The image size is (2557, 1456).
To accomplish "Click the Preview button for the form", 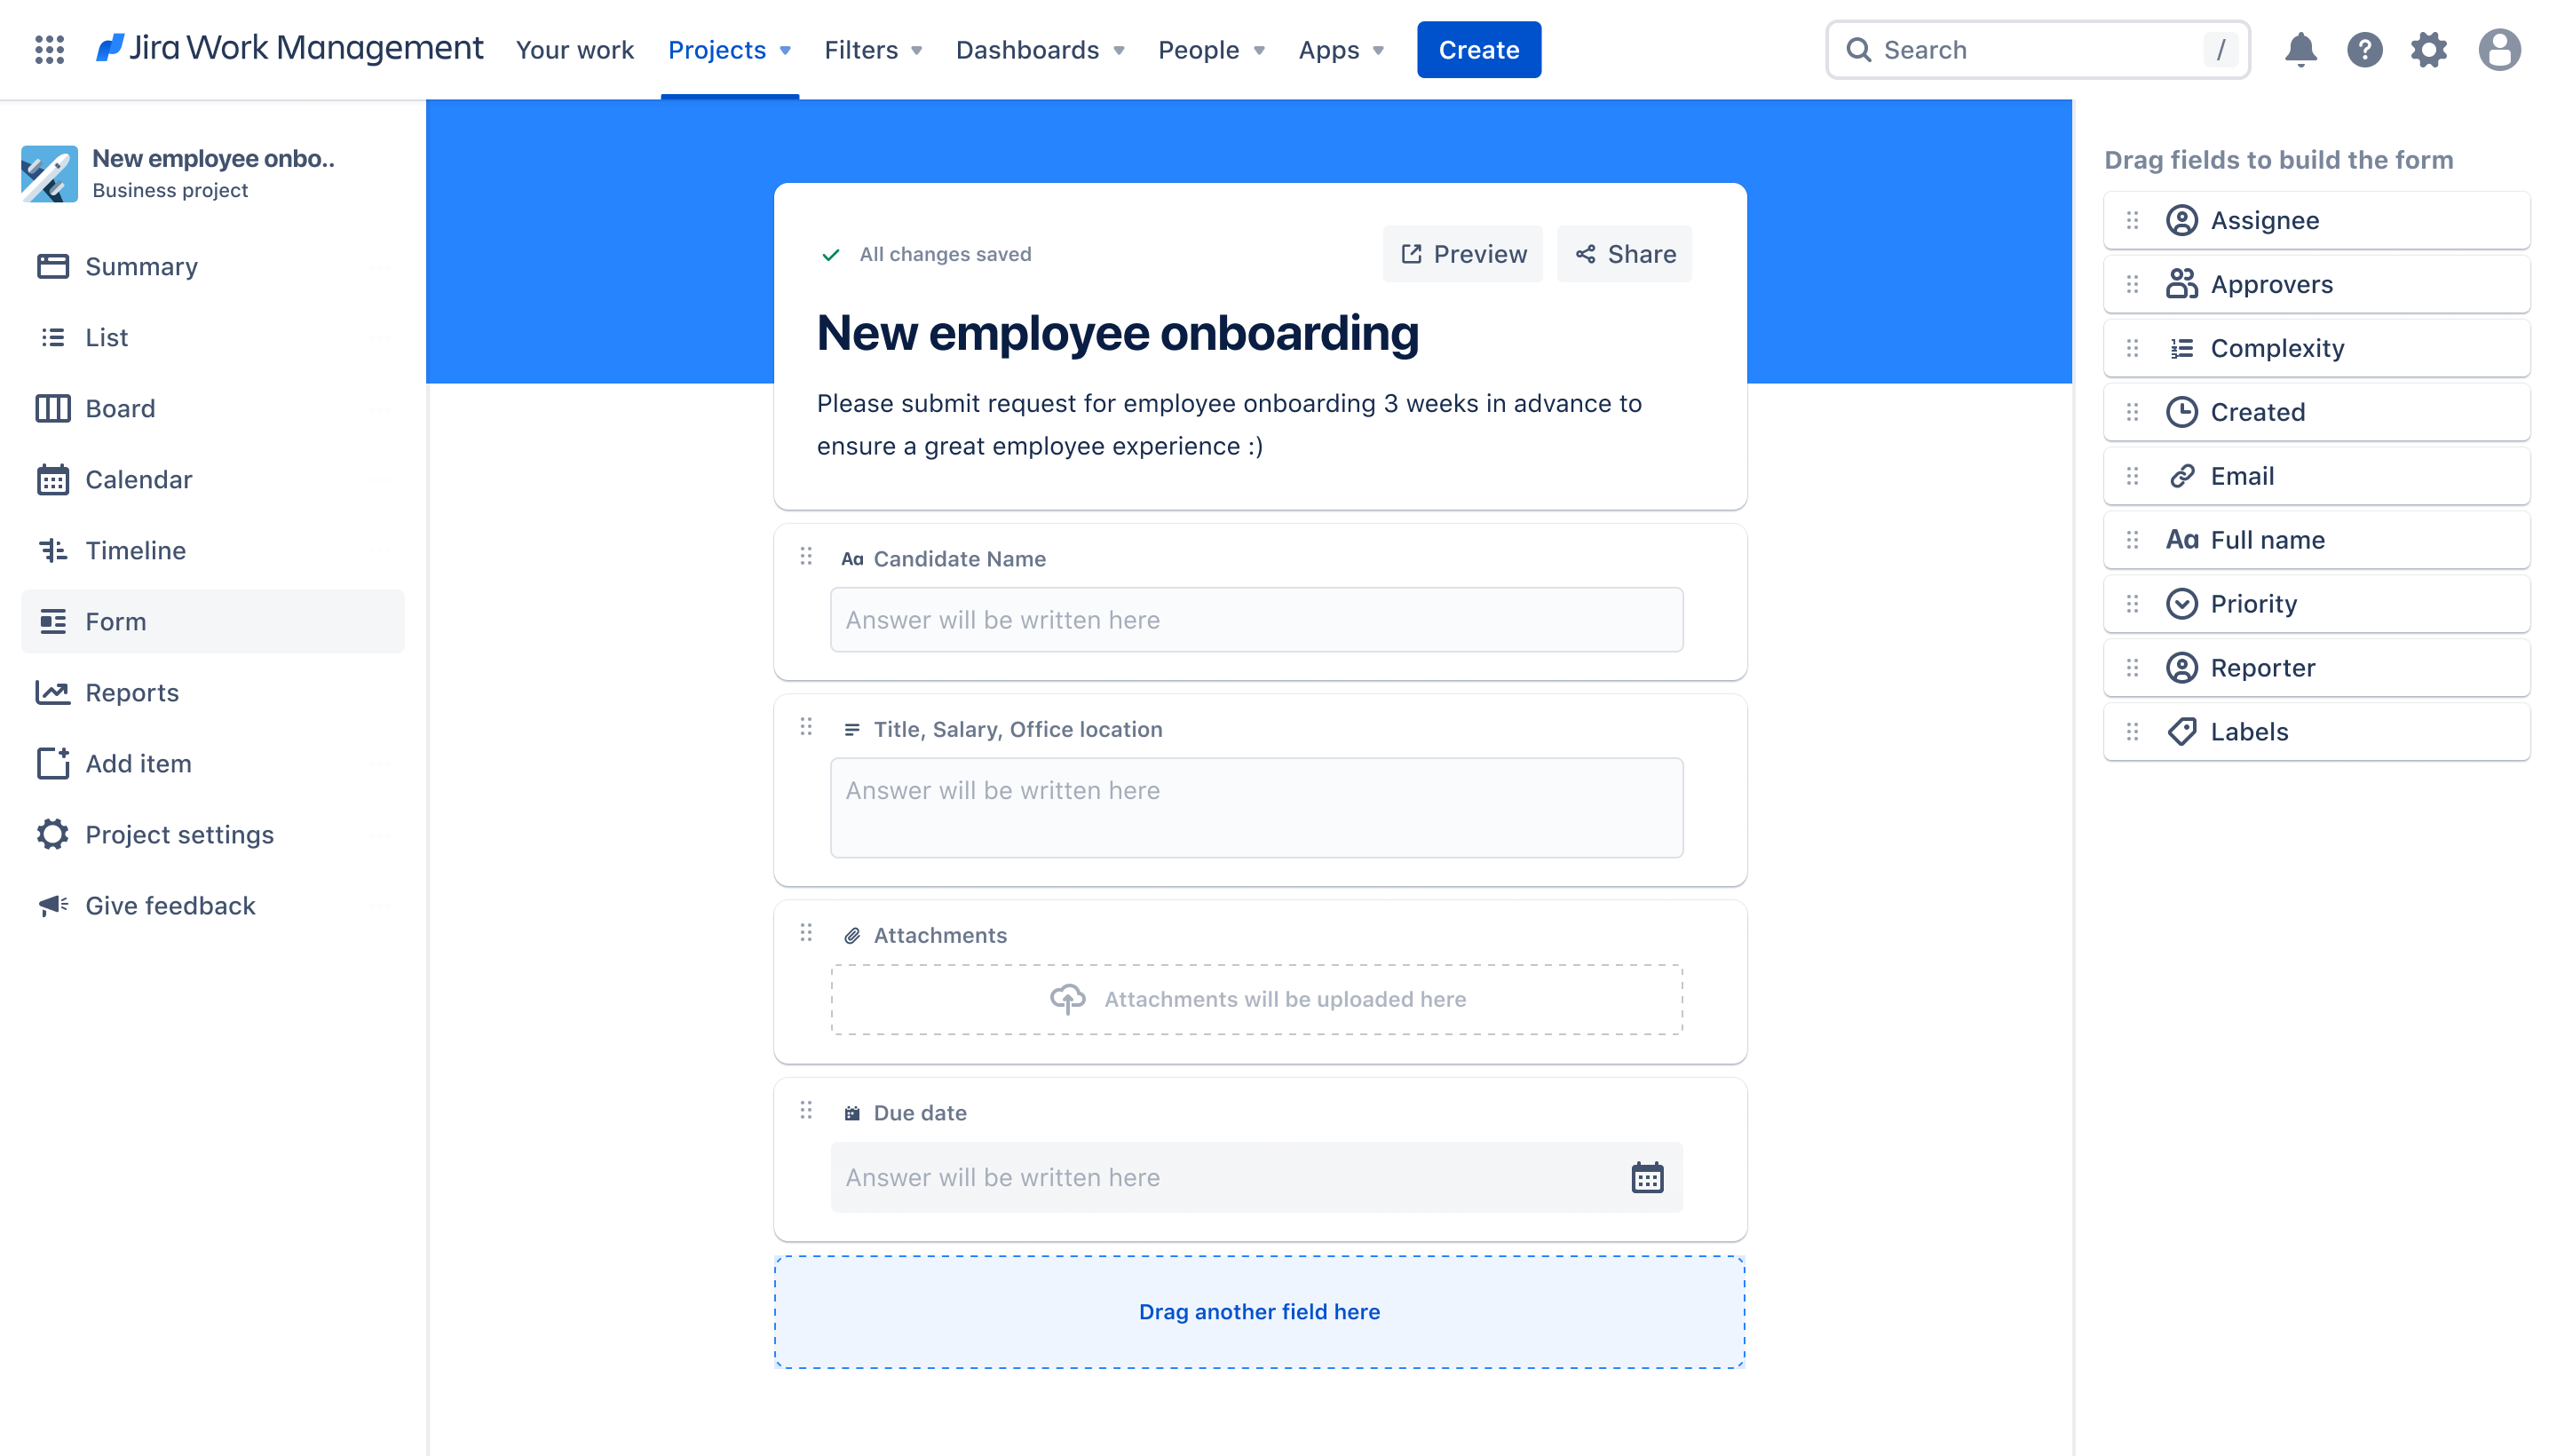I will (x=1461, y=253).
